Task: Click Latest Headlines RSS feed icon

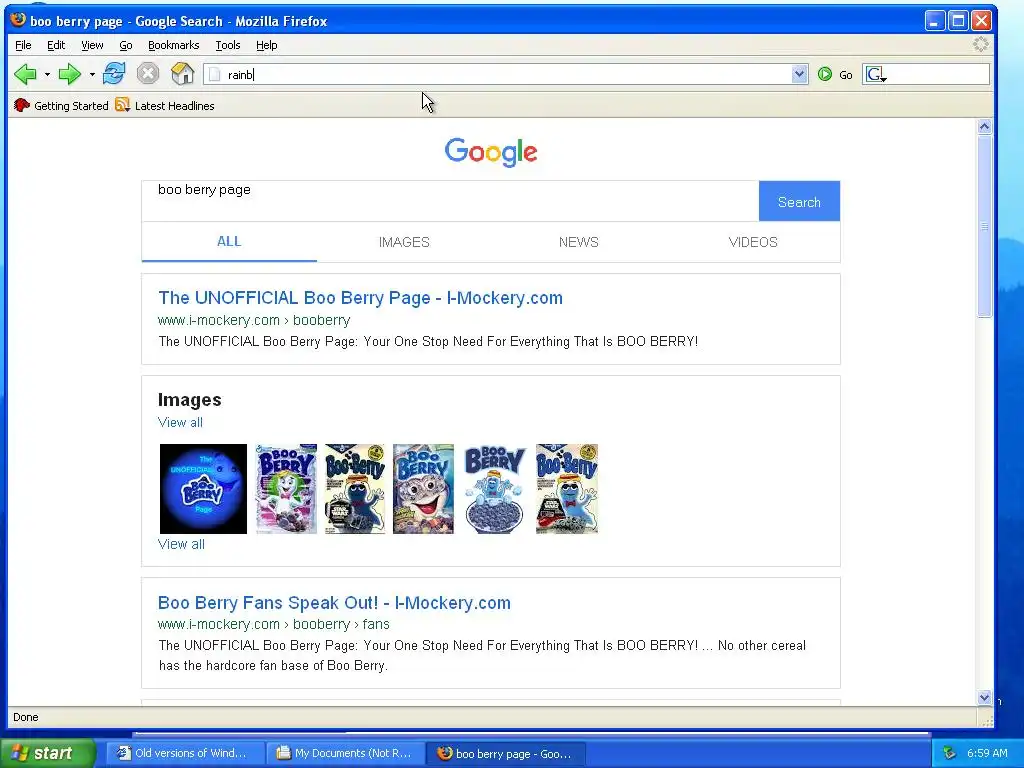Action: click(122, 104)
